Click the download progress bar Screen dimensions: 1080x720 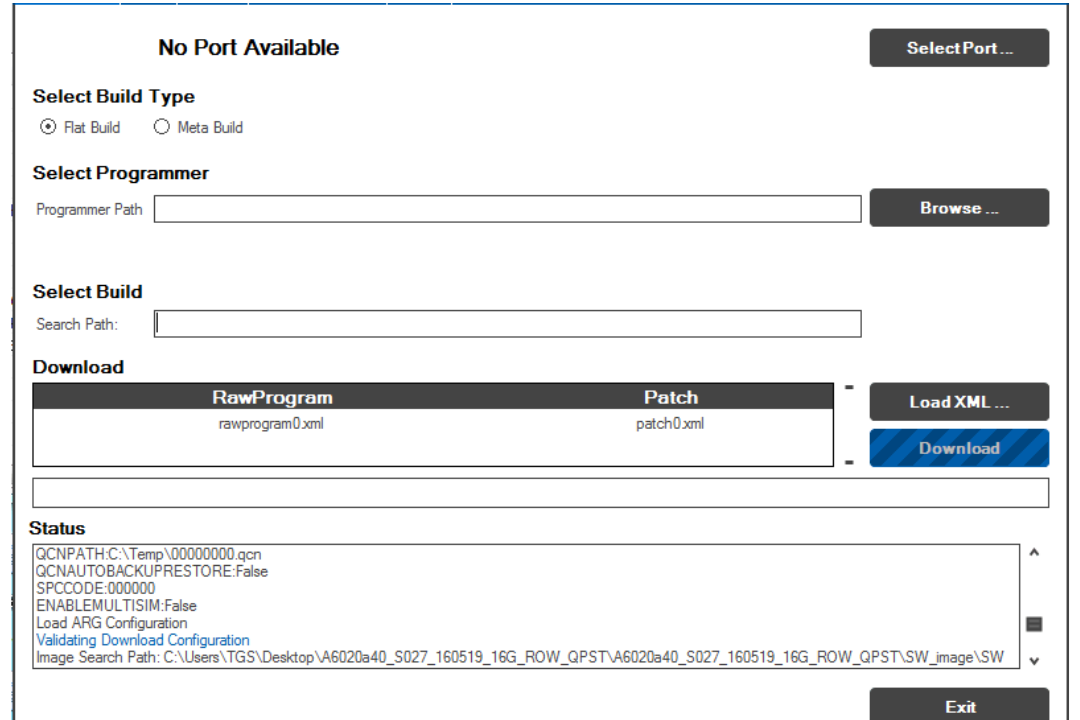541,493
